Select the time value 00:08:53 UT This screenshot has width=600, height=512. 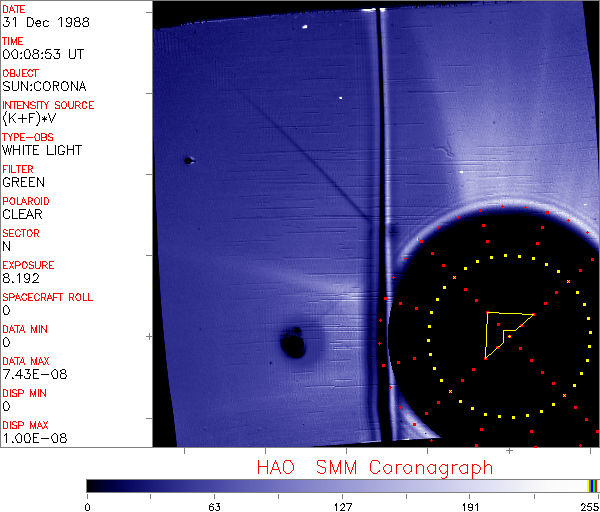coord(43,54)
